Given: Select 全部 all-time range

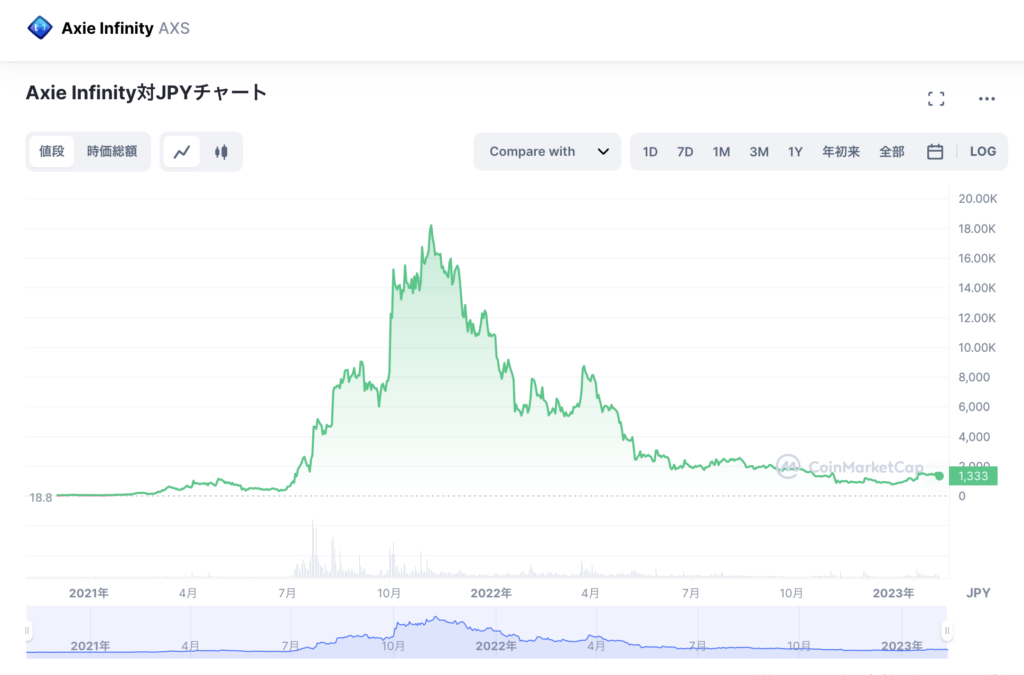Looking at the screenshot, I should click(892, 152).
